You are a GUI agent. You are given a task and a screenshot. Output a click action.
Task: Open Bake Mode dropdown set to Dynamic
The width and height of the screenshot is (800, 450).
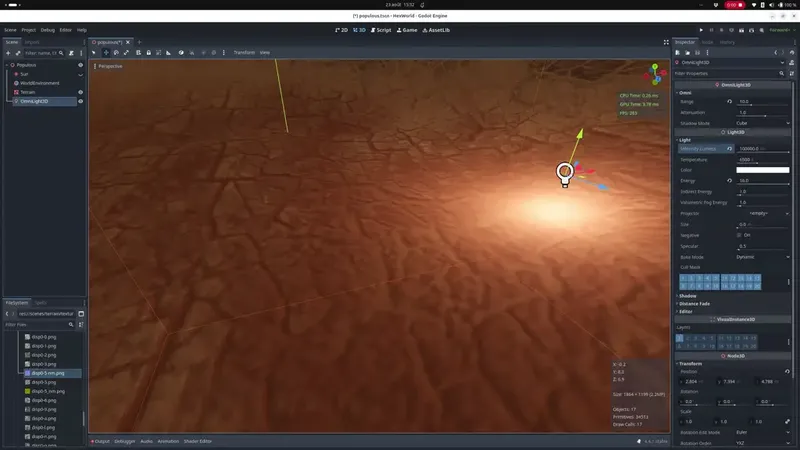point(763,257)
